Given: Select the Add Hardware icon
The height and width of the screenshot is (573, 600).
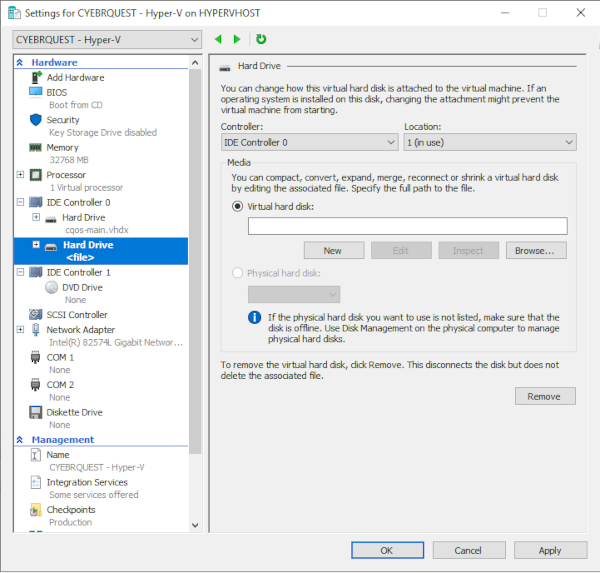Looking at the screenshot, I should 36,78.
